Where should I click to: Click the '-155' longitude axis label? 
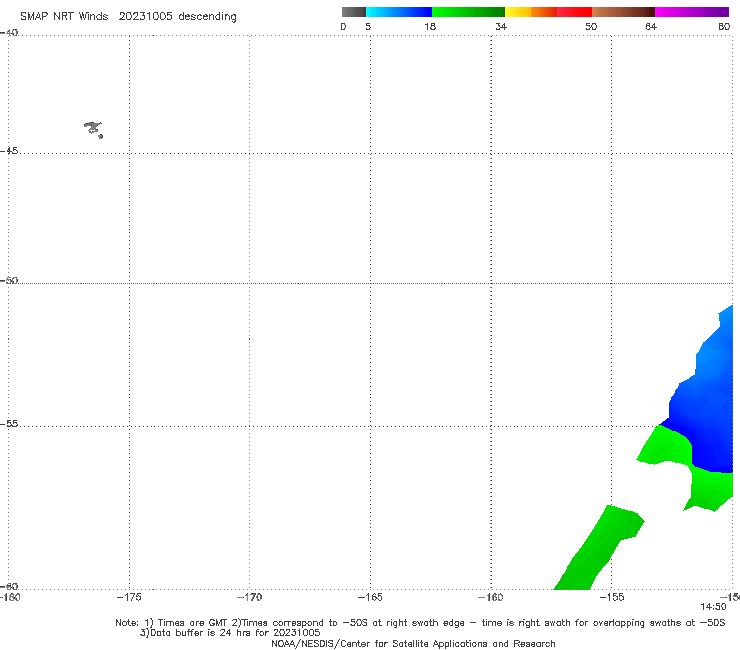(x=612, y=597)
